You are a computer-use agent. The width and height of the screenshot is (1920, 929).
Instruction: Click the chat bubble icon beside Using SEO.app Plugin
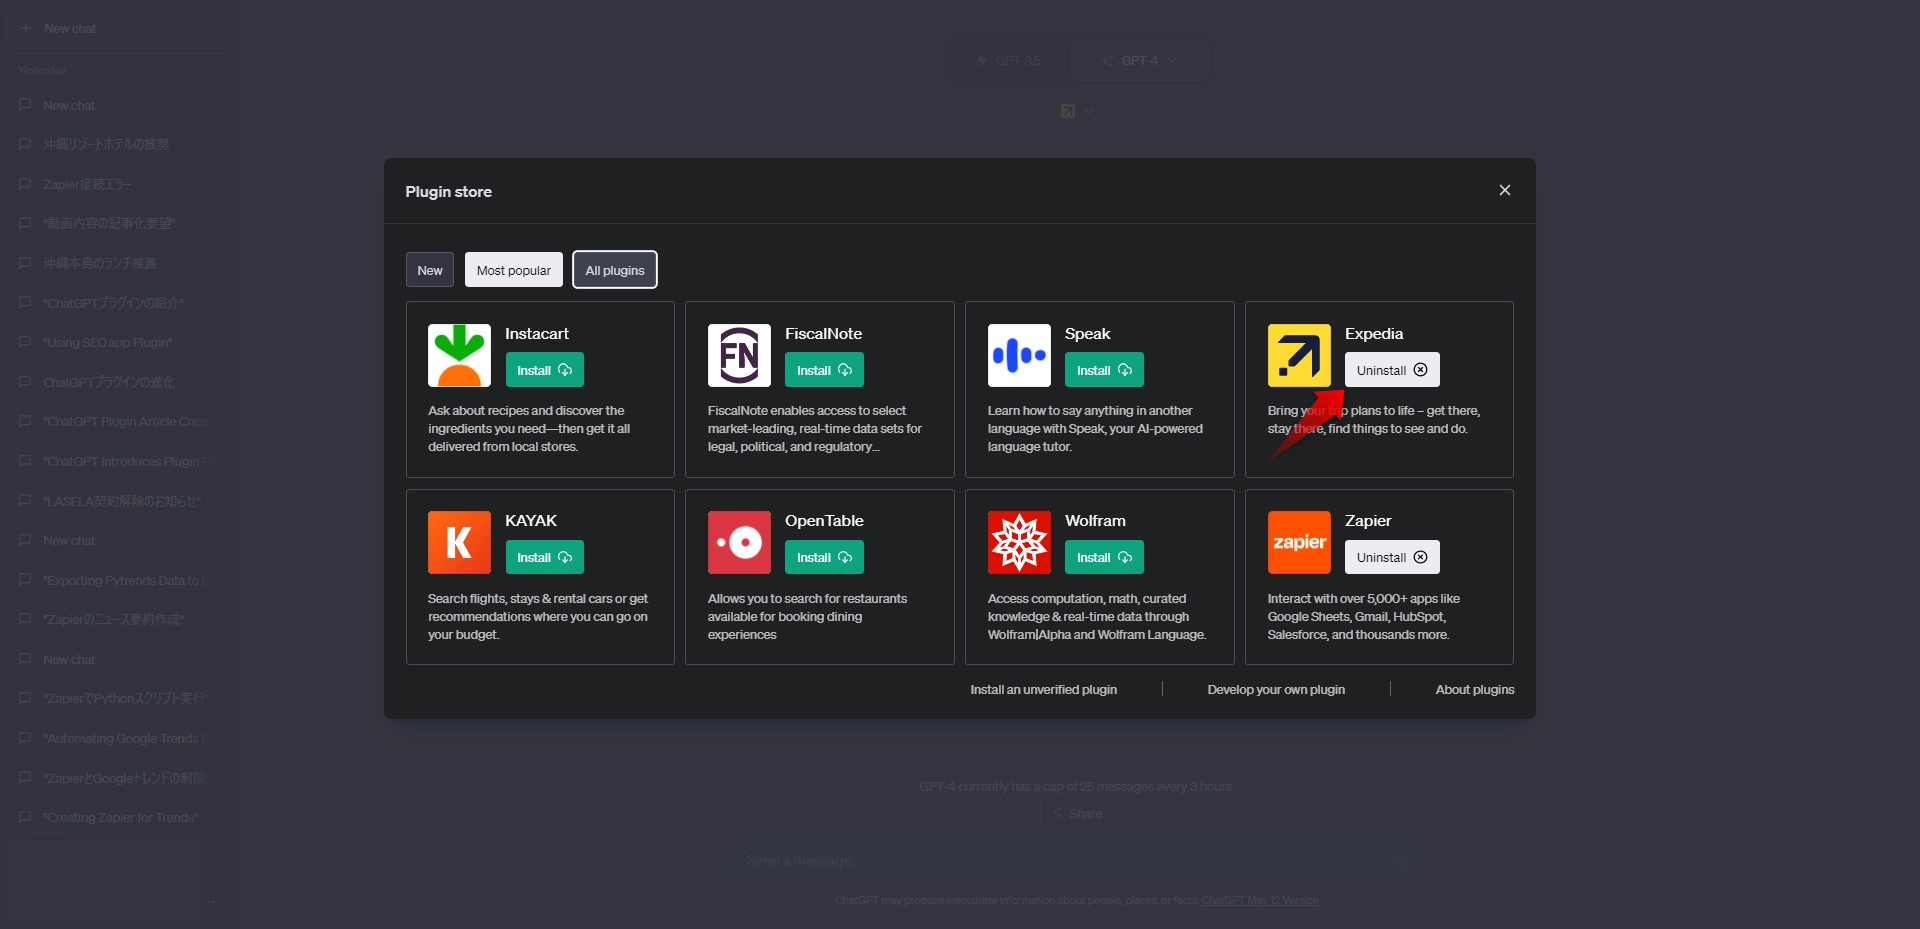25,342
